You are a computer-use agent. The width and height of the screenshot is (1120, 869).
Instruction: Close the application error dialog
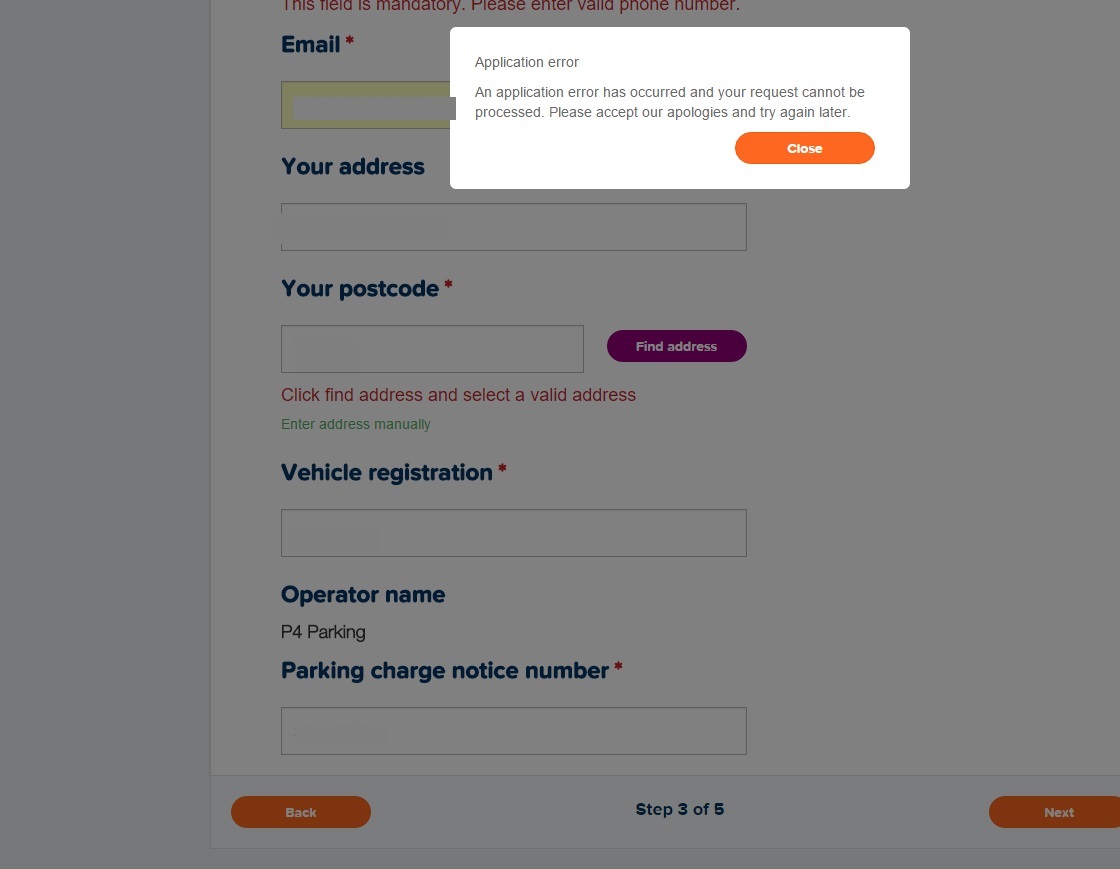[x=804, y=147]
